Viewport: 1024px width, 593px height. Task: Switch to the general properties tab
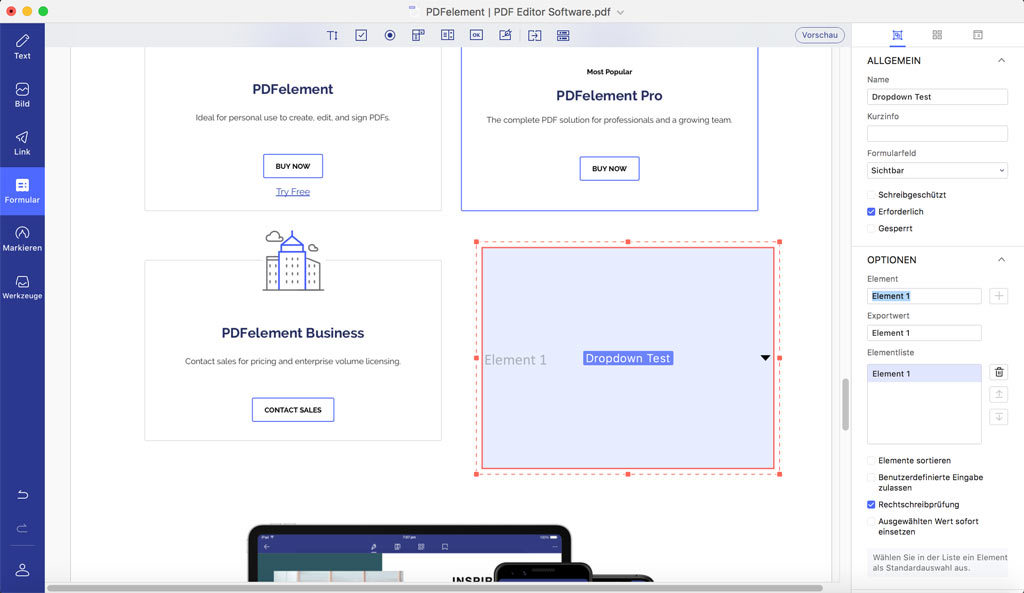pos(897,35)
